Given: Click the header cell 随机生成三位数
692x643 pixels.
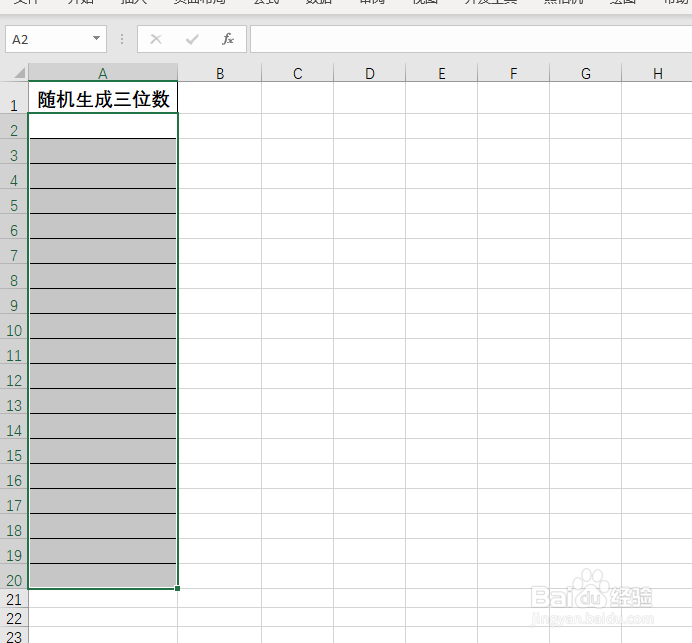Looking at the screenshot, I should 103,98.
